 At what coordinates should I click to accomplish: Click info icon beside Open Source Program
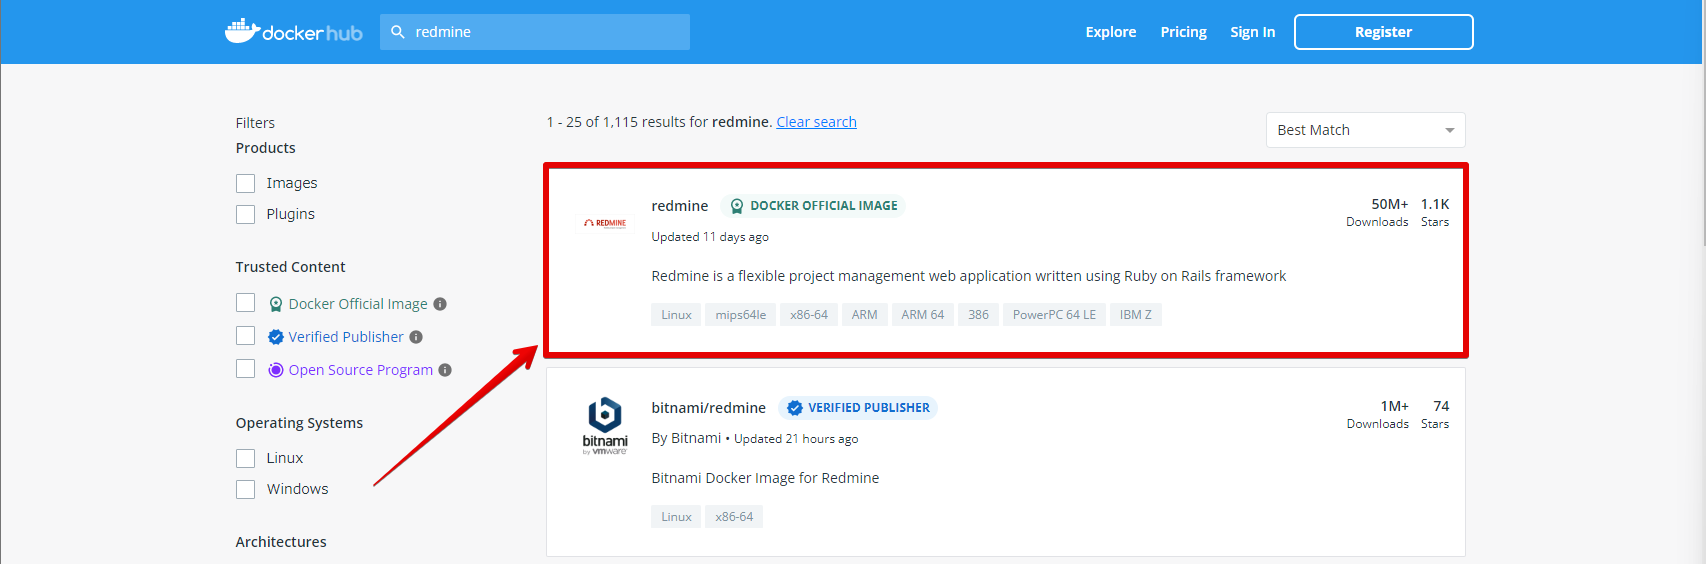pos(445,370)
